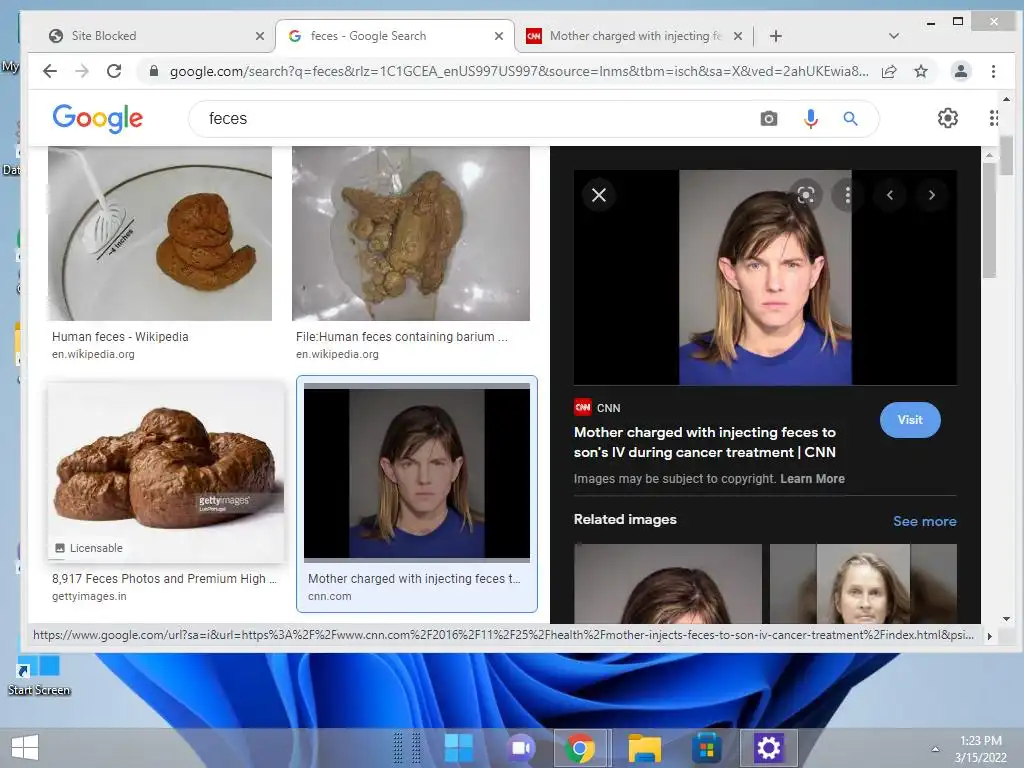Click the large mugshot preview image
Viewport: 1024px width, 768px height.
(x=765, y=278)
